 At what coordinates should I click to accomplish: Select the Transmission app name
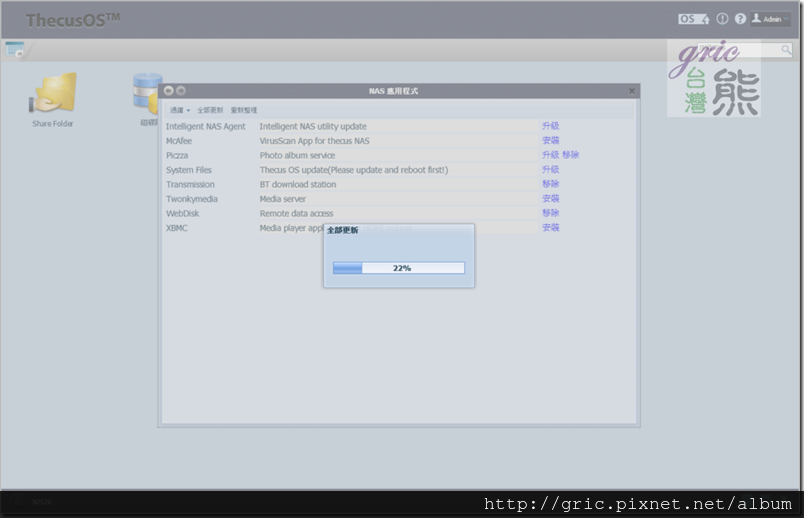(190, 184)
